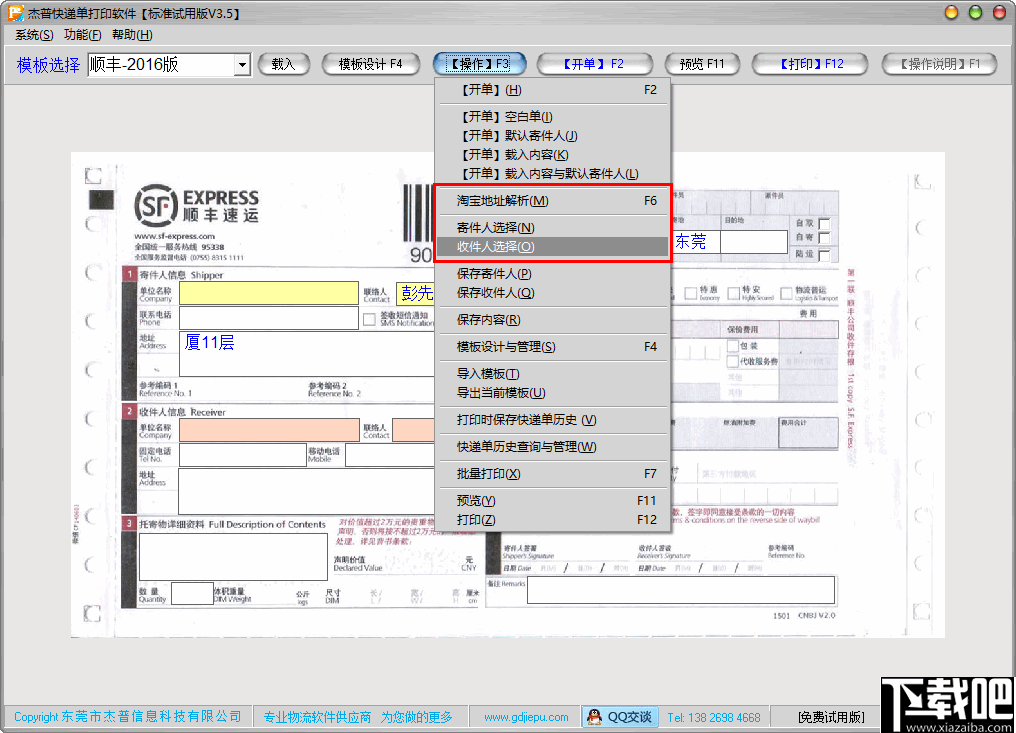Select 打印(Z) F12 menu item
Image resolution: width=1016 pixels, height=733 pixels.
pos(553,520)
